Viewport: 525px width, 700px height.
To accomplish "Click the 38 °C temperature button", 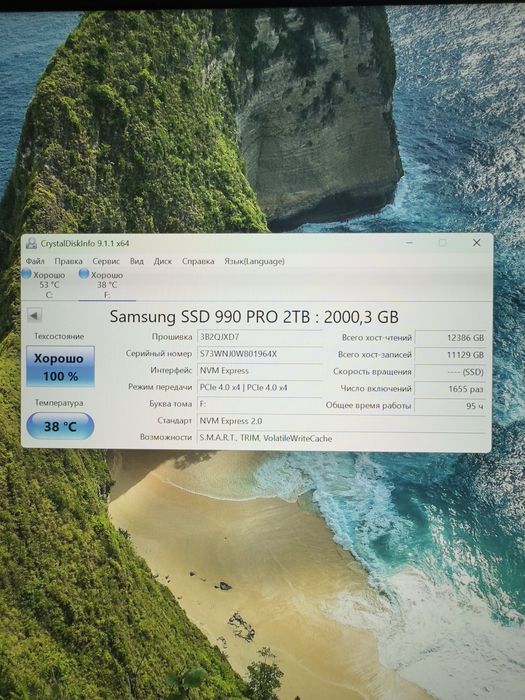I will coord(60,426).
